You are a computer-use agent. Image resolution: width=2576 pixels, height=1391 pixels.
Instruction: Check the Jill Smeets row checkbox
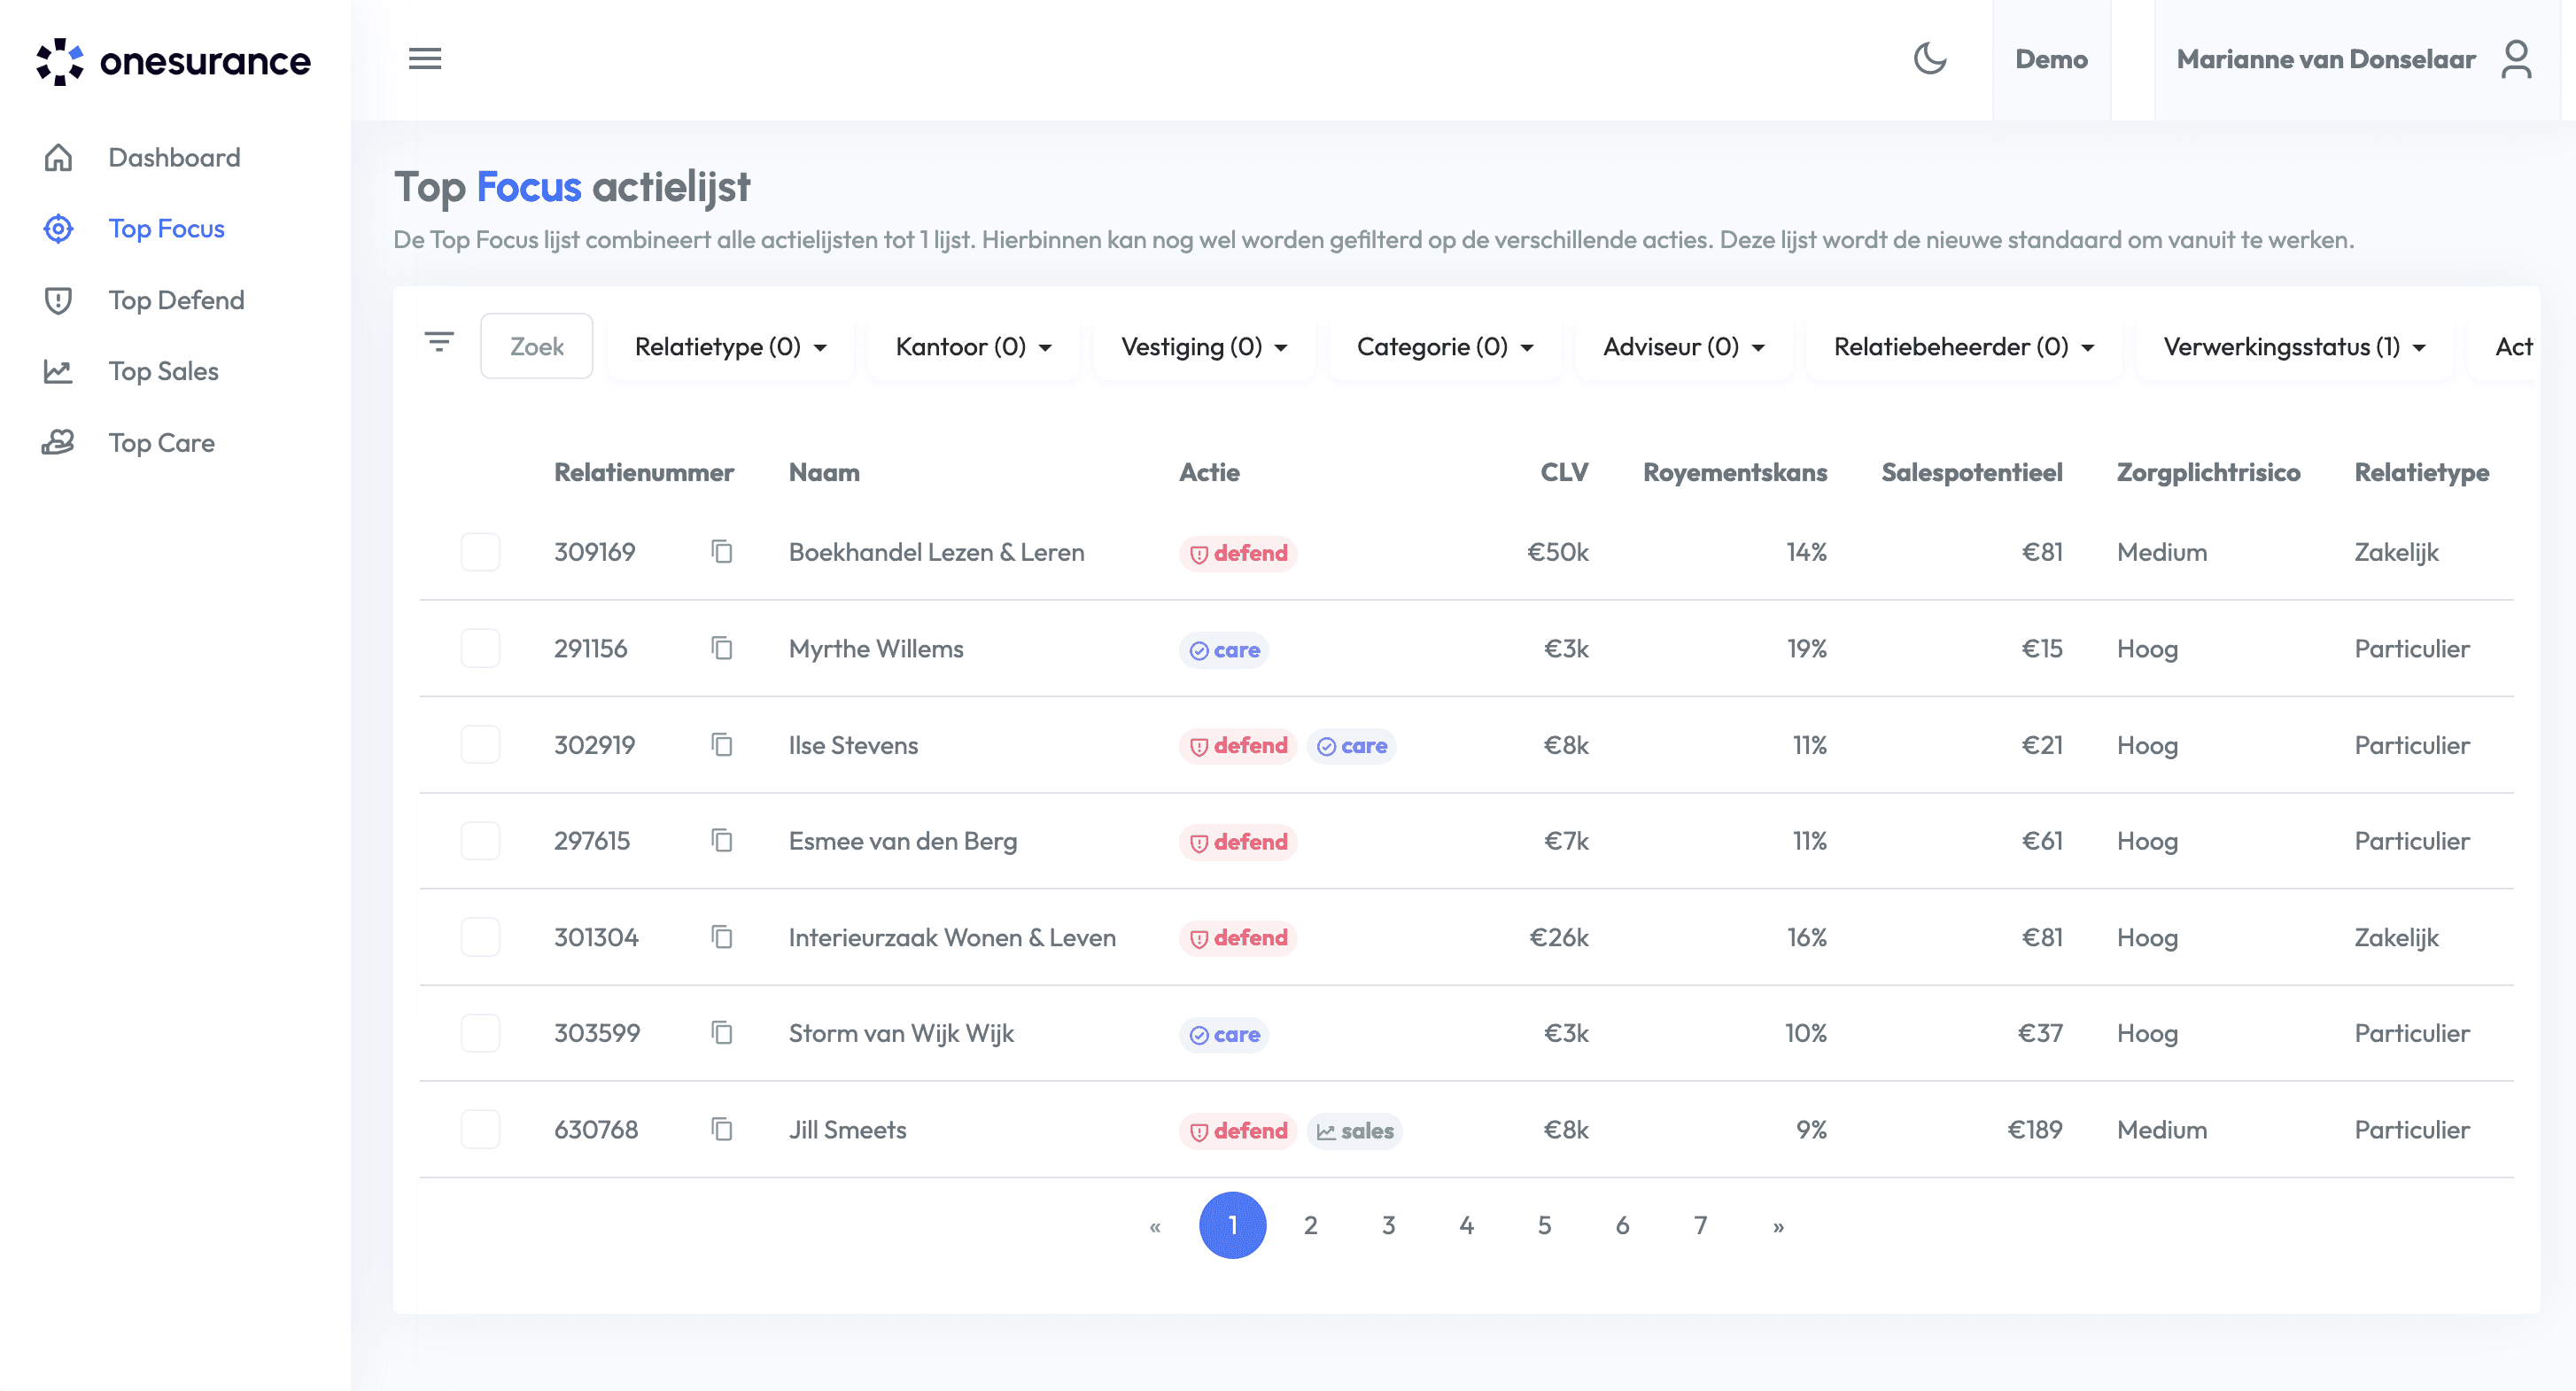click(x=480, y=1129)
